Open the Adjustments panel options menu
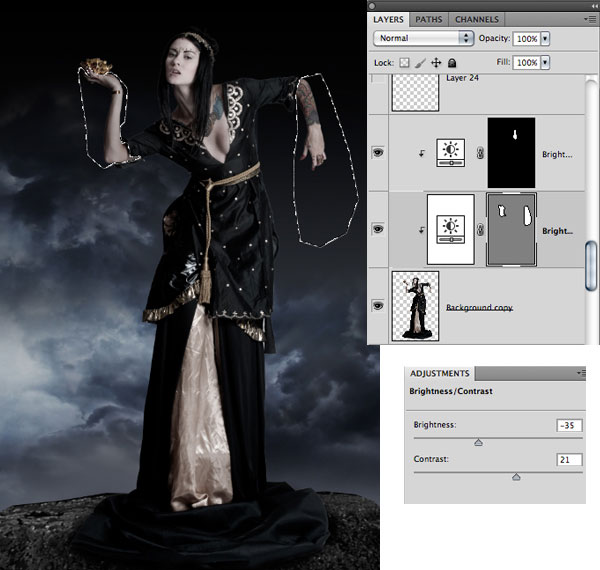Image resolution: width=600 pixels, height=570 pixels. 581,373
